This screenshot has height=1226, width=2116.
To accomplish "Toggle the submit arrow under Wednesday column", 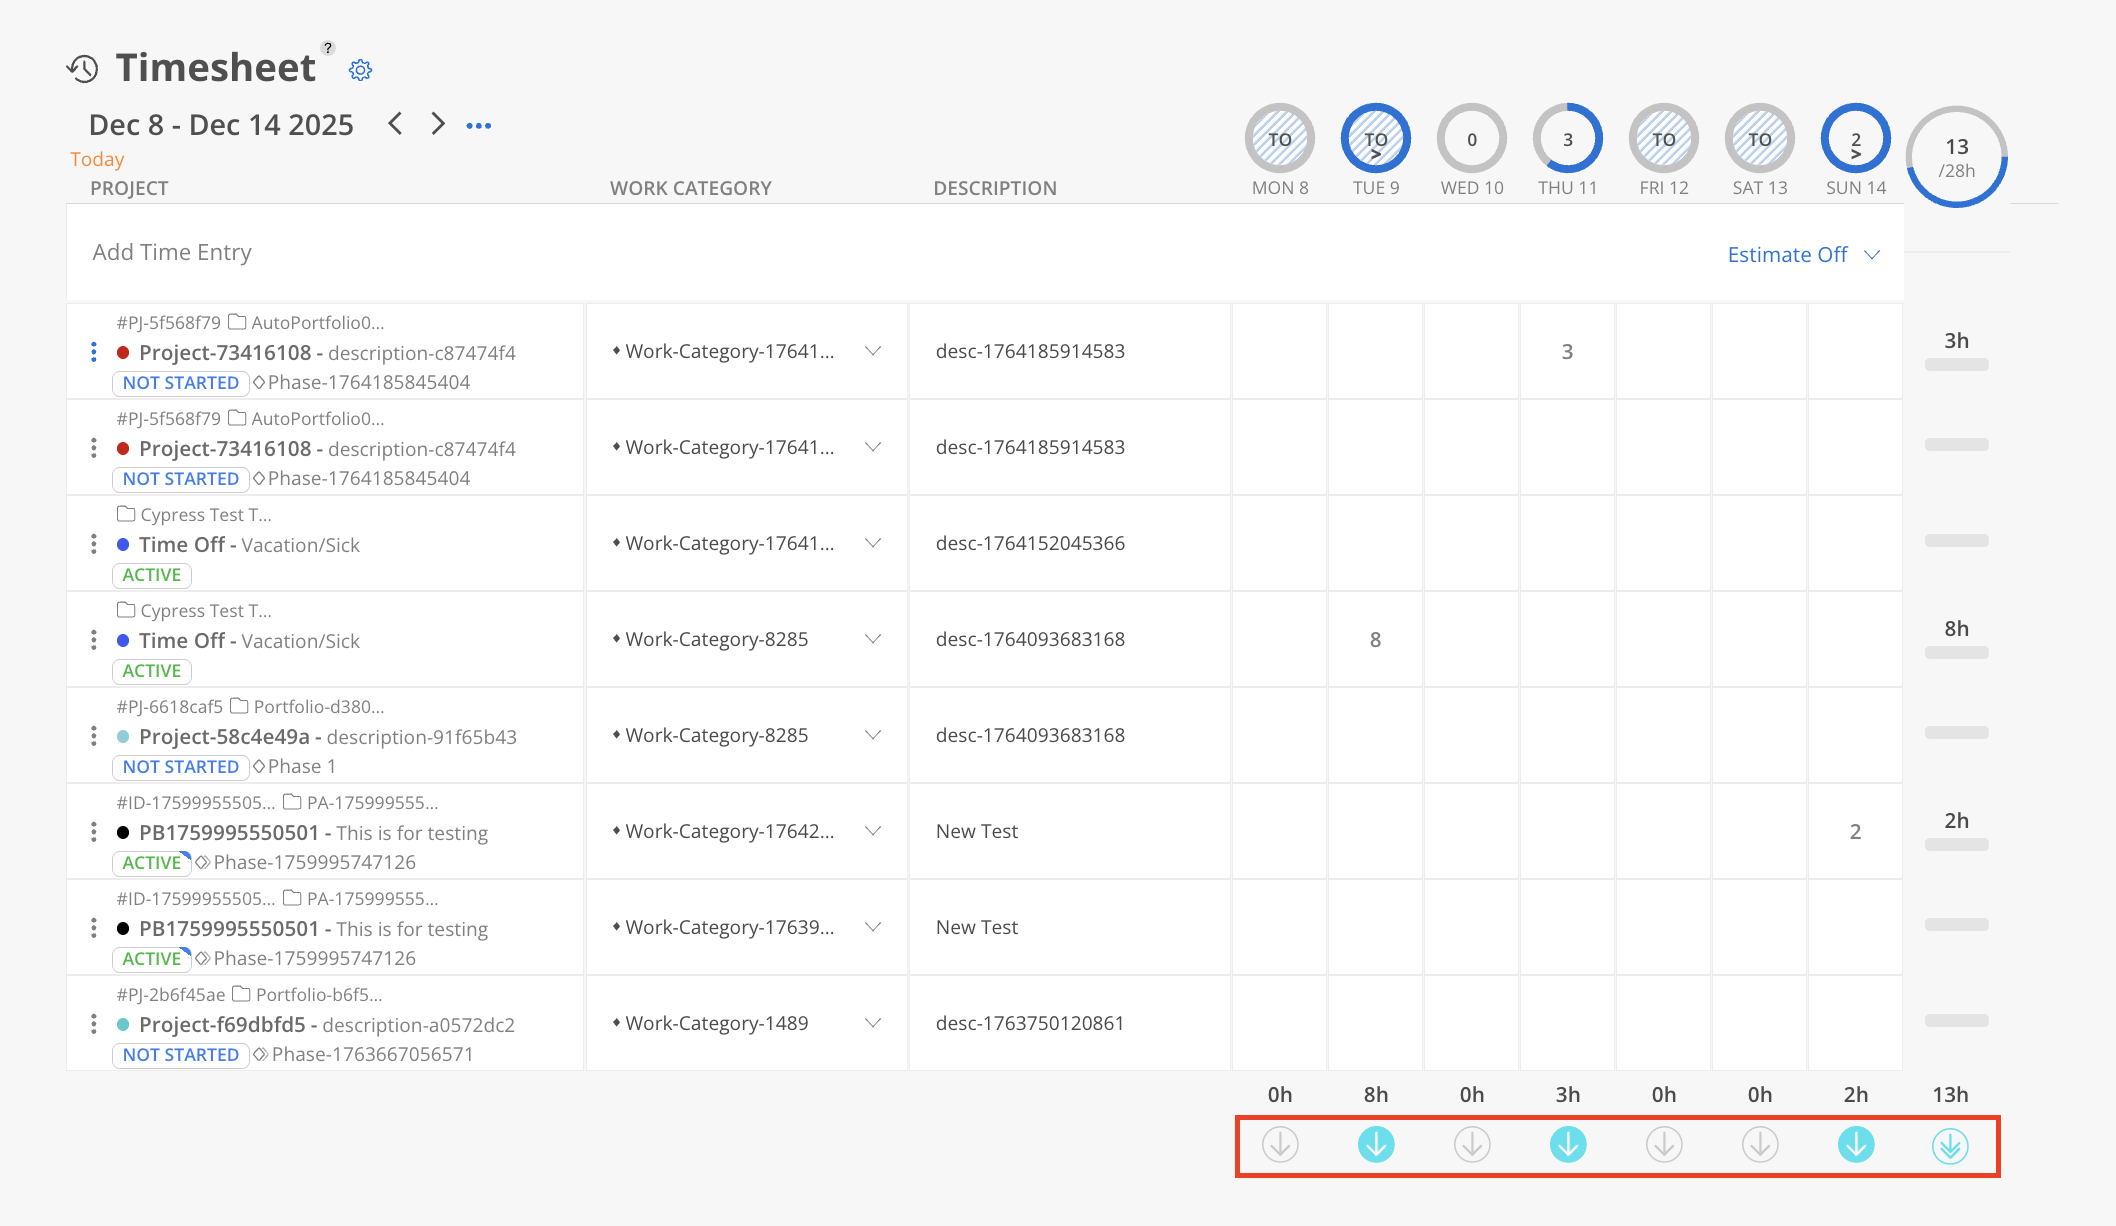I will [1472, 1144].
